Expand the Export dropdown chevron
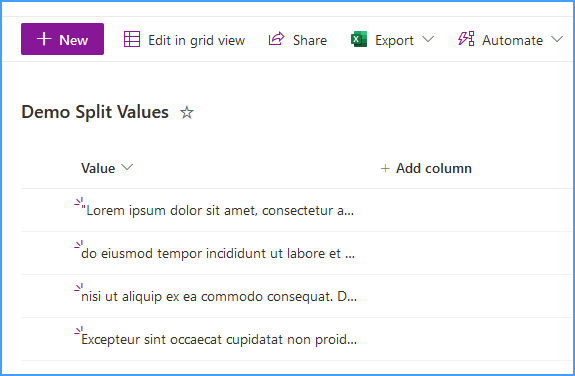The width and height of the screenshot is (575, 376). [x=428, y=39]
